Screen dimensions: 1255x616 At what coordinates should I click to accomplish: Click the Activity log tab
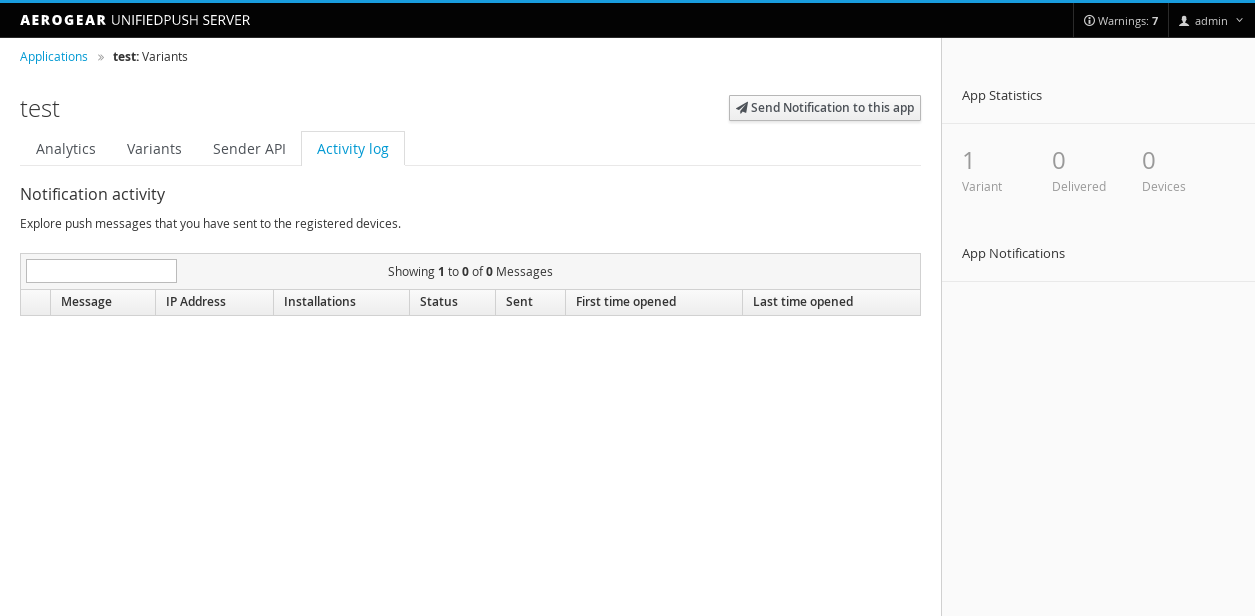tap(353, 149)
